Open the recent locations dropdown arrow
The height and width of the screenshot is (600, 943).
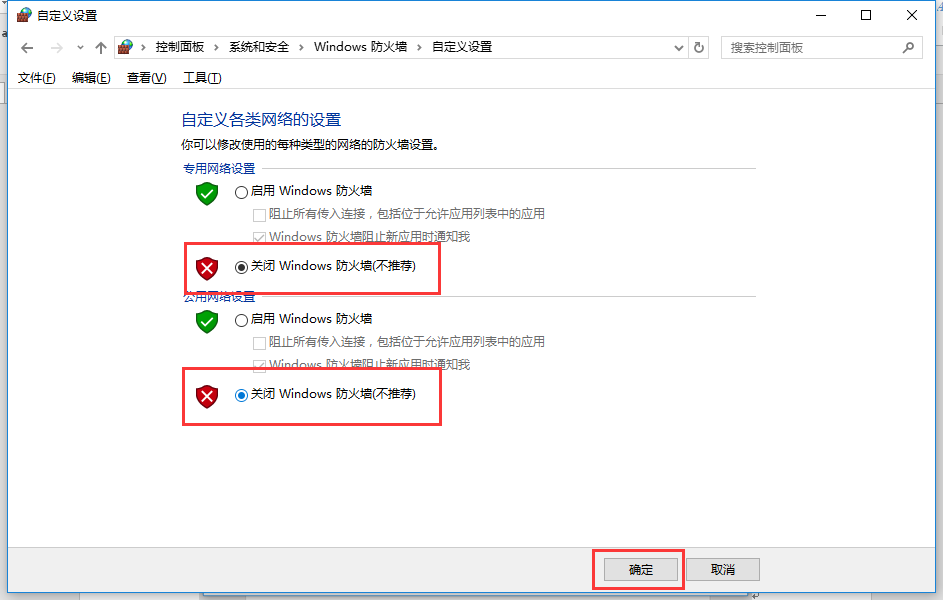pyautogui.click(x=80, y=47)
